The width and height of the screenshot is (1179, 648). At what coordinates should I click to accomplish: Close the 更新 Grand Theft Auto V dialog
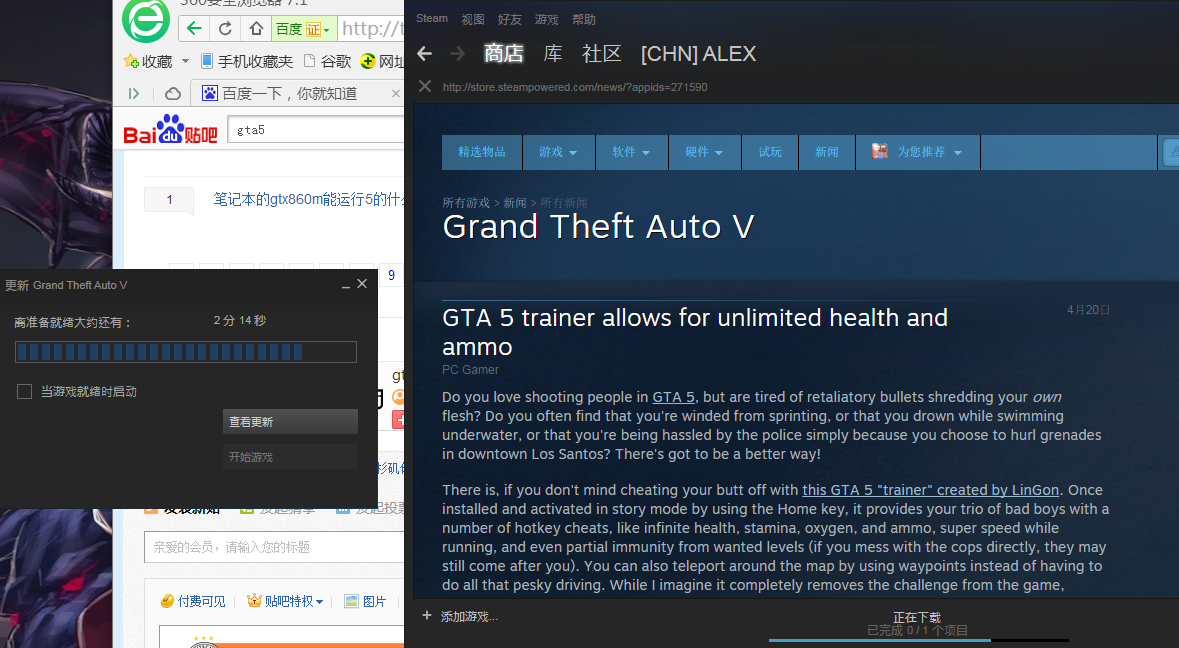coord(362,284)
